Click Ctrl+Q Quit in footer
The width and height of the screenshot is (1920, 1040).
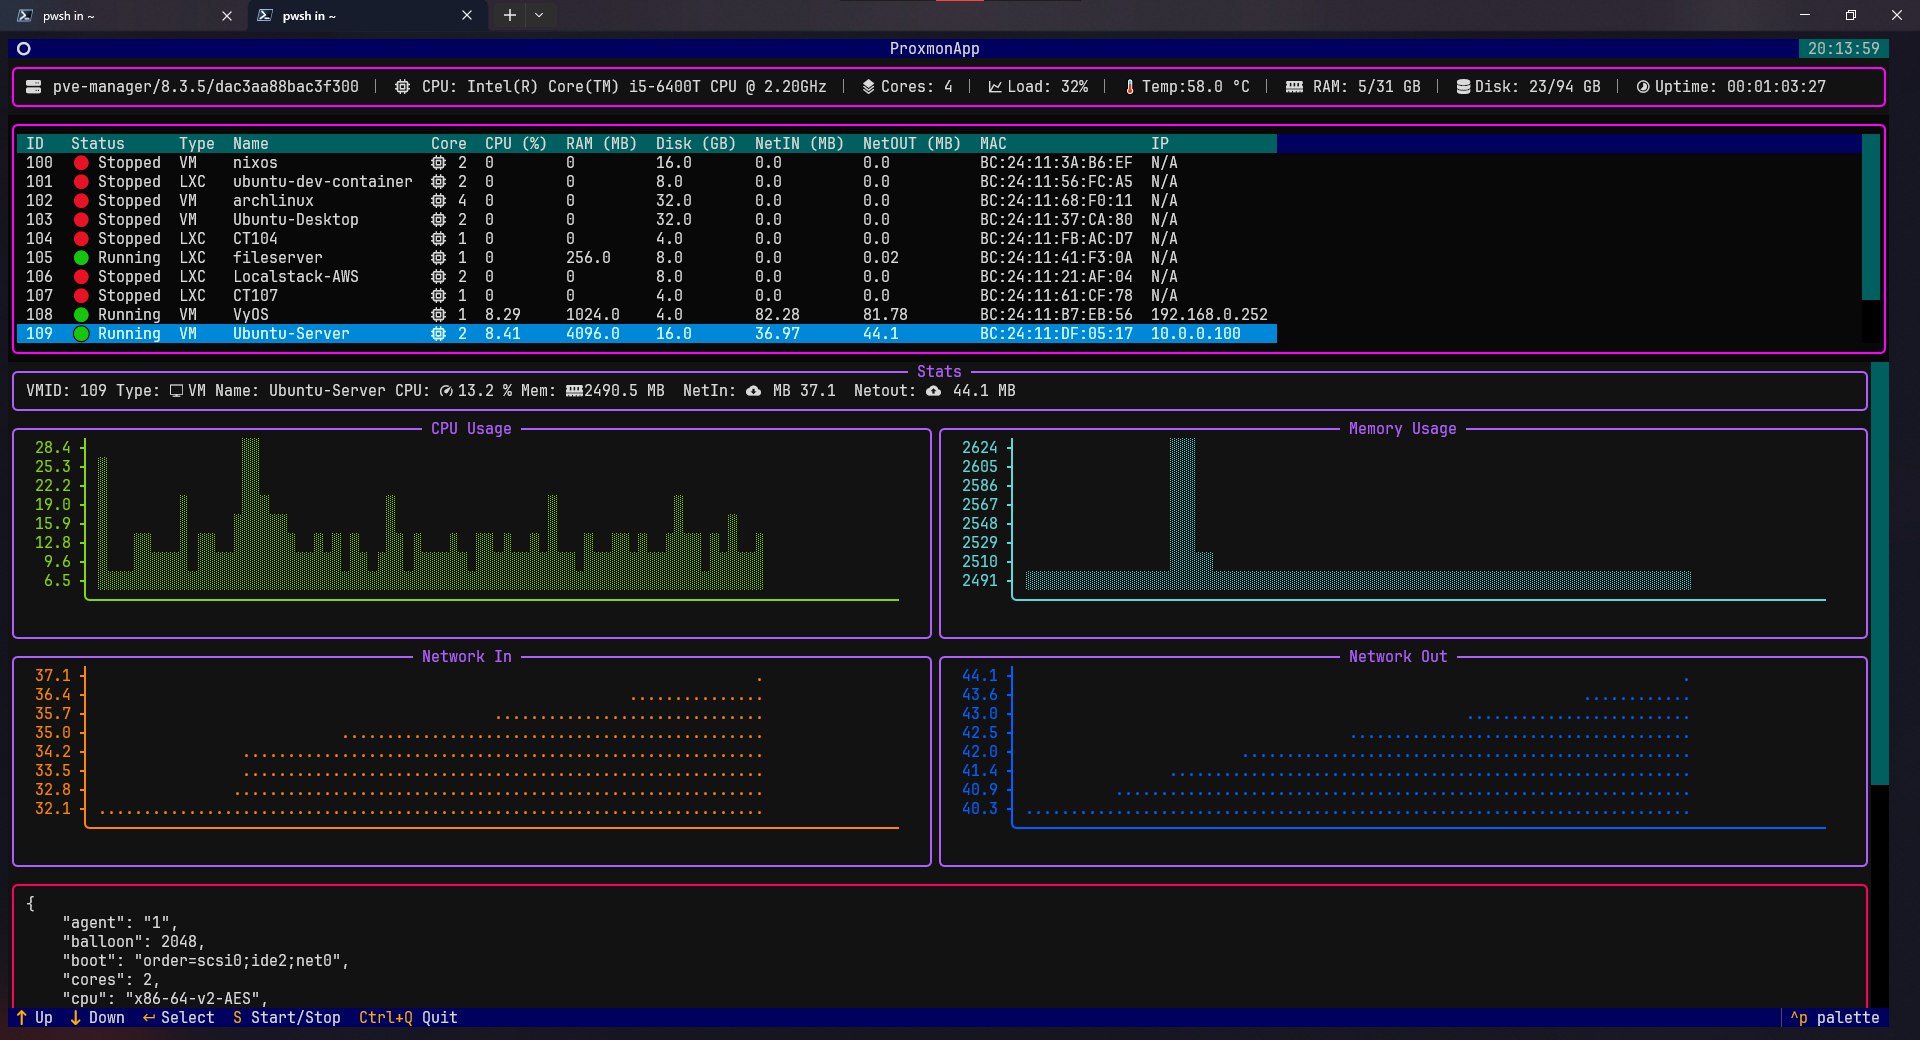pos(408,1018)
